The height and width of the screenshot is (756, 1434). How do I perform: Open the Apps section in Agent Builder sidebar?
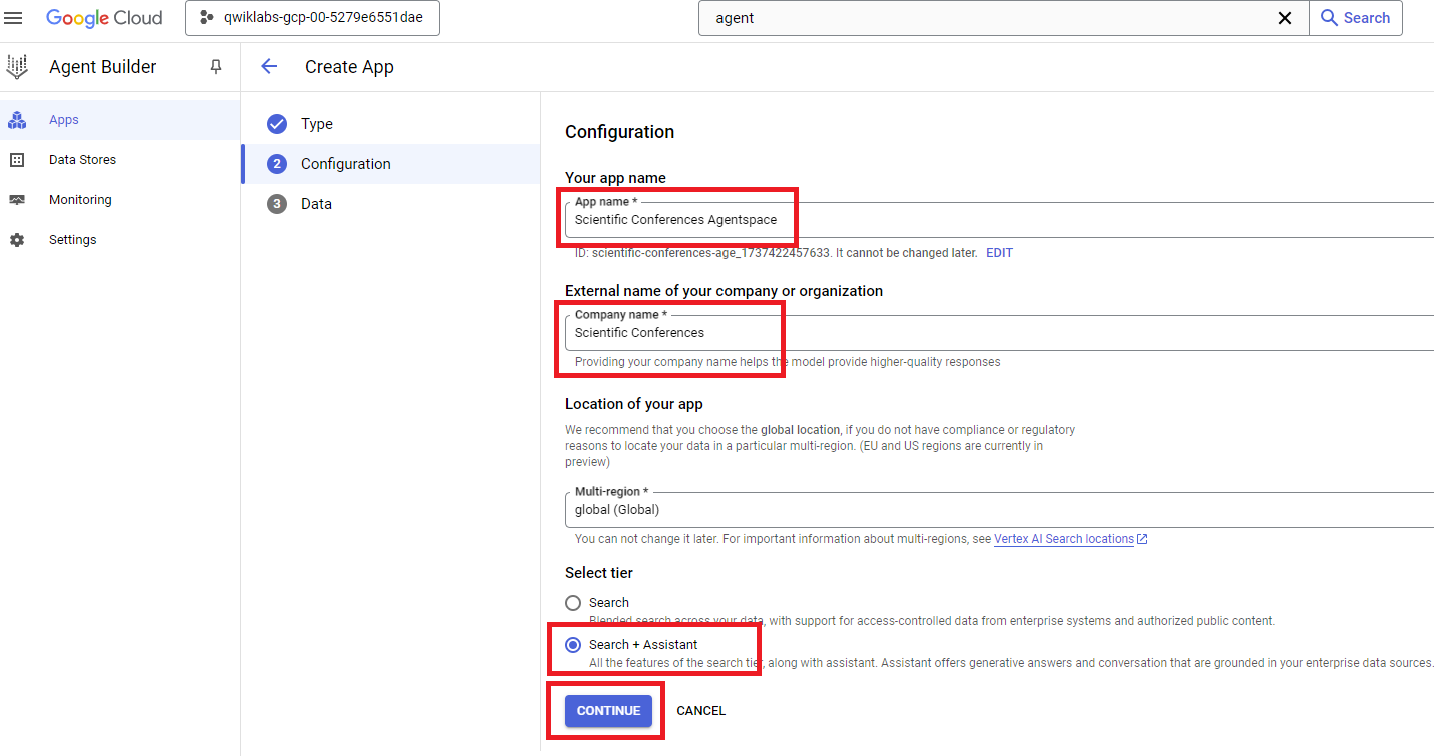click(x=63, y=119)
